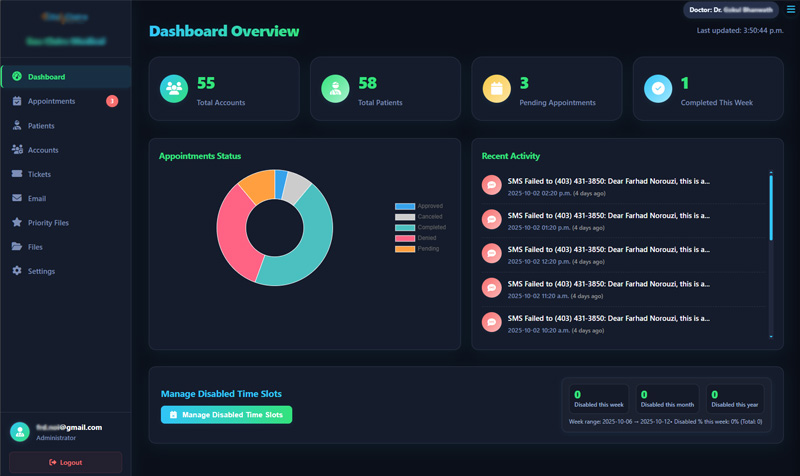Click the Patients person icon in sidebar
Screen dimensions: 800x476
(x=17, y=125)
